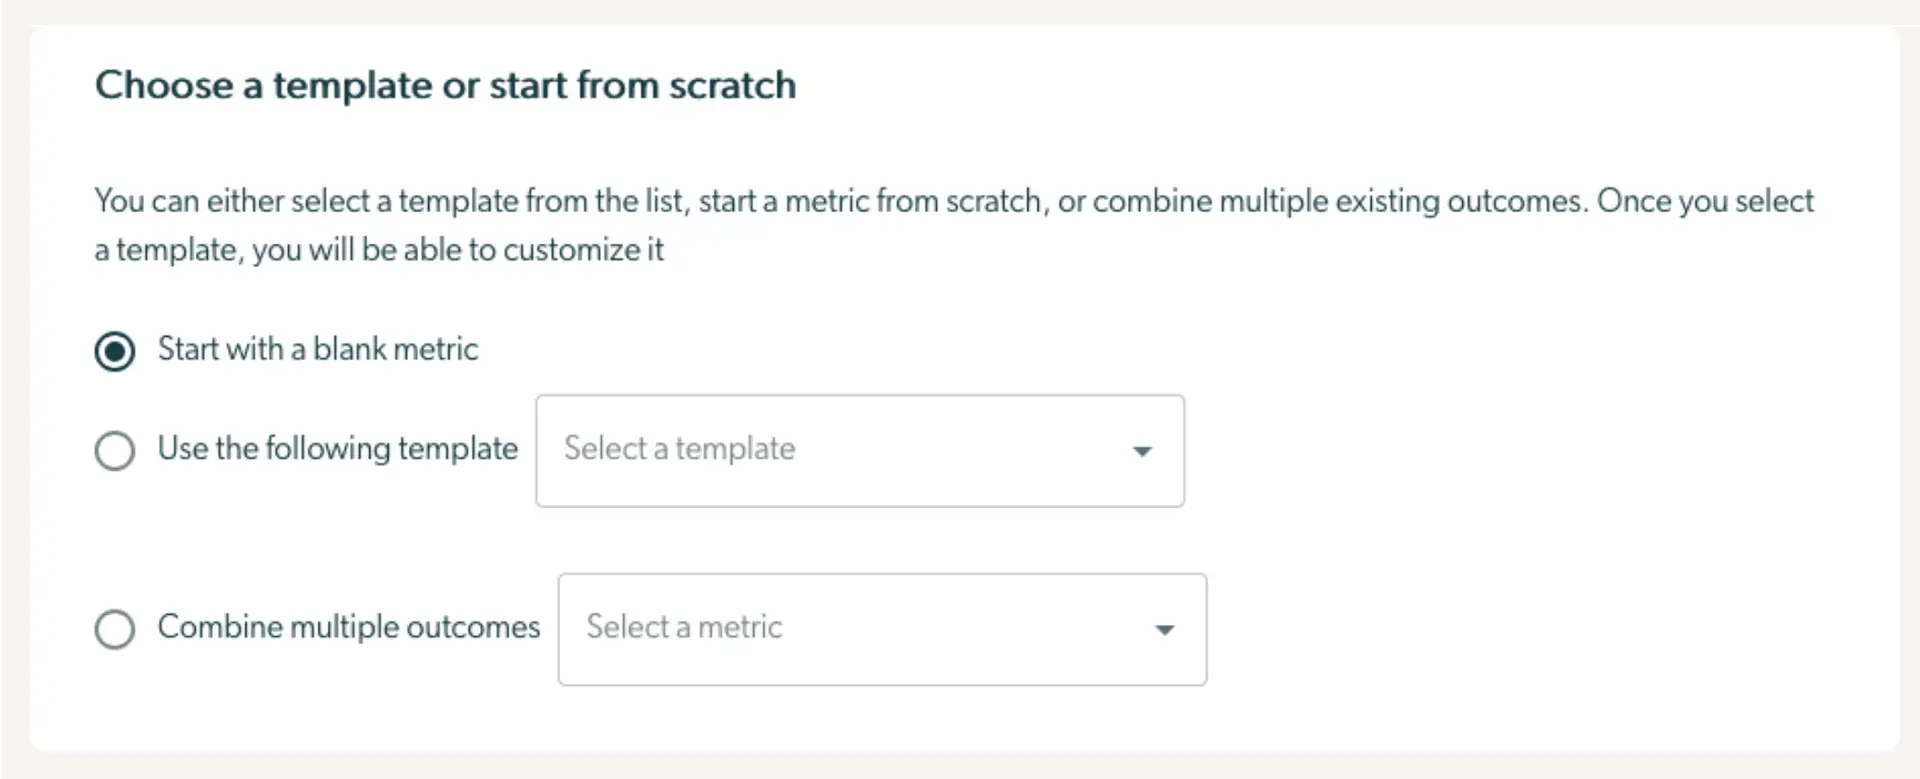This screenshot has height=779, width=1920.
Task: Open the 'Select a template' dropdown
Action: coord(860,450)
